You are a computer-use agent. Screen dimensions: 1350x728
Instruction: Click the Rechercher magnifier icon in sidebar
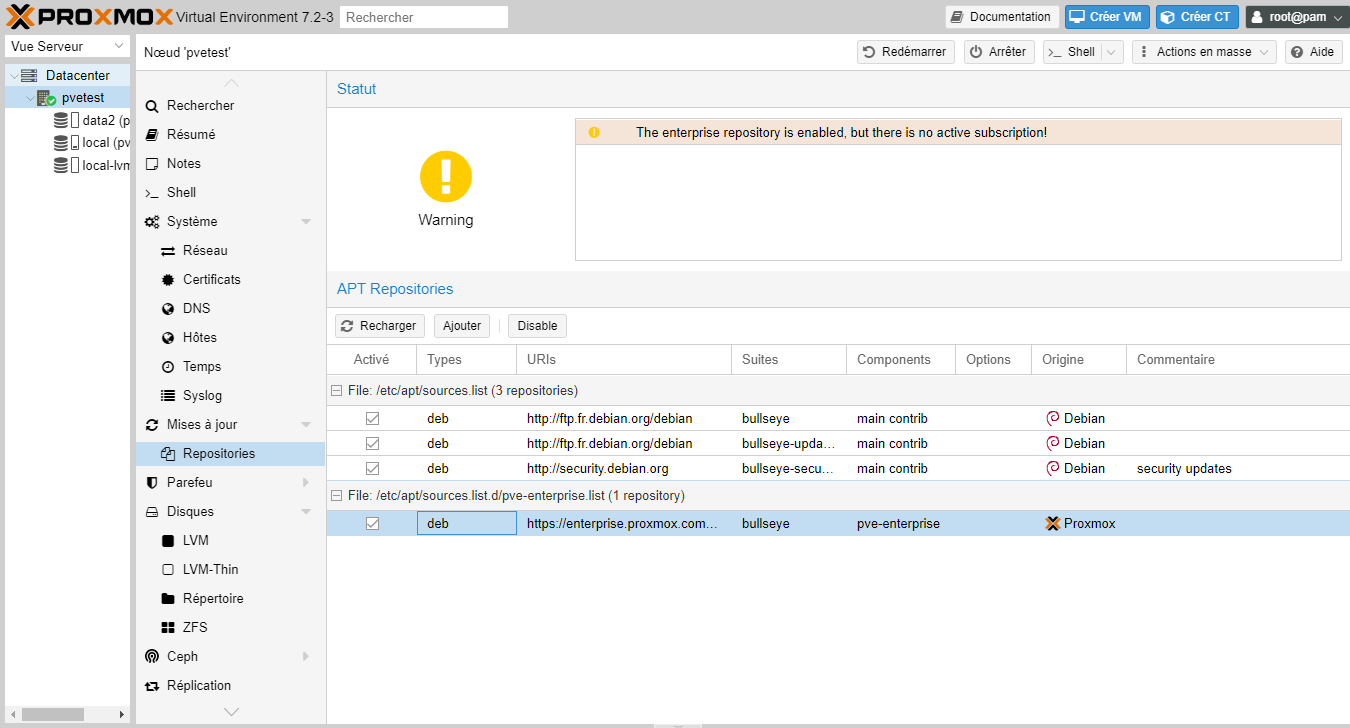152,106
